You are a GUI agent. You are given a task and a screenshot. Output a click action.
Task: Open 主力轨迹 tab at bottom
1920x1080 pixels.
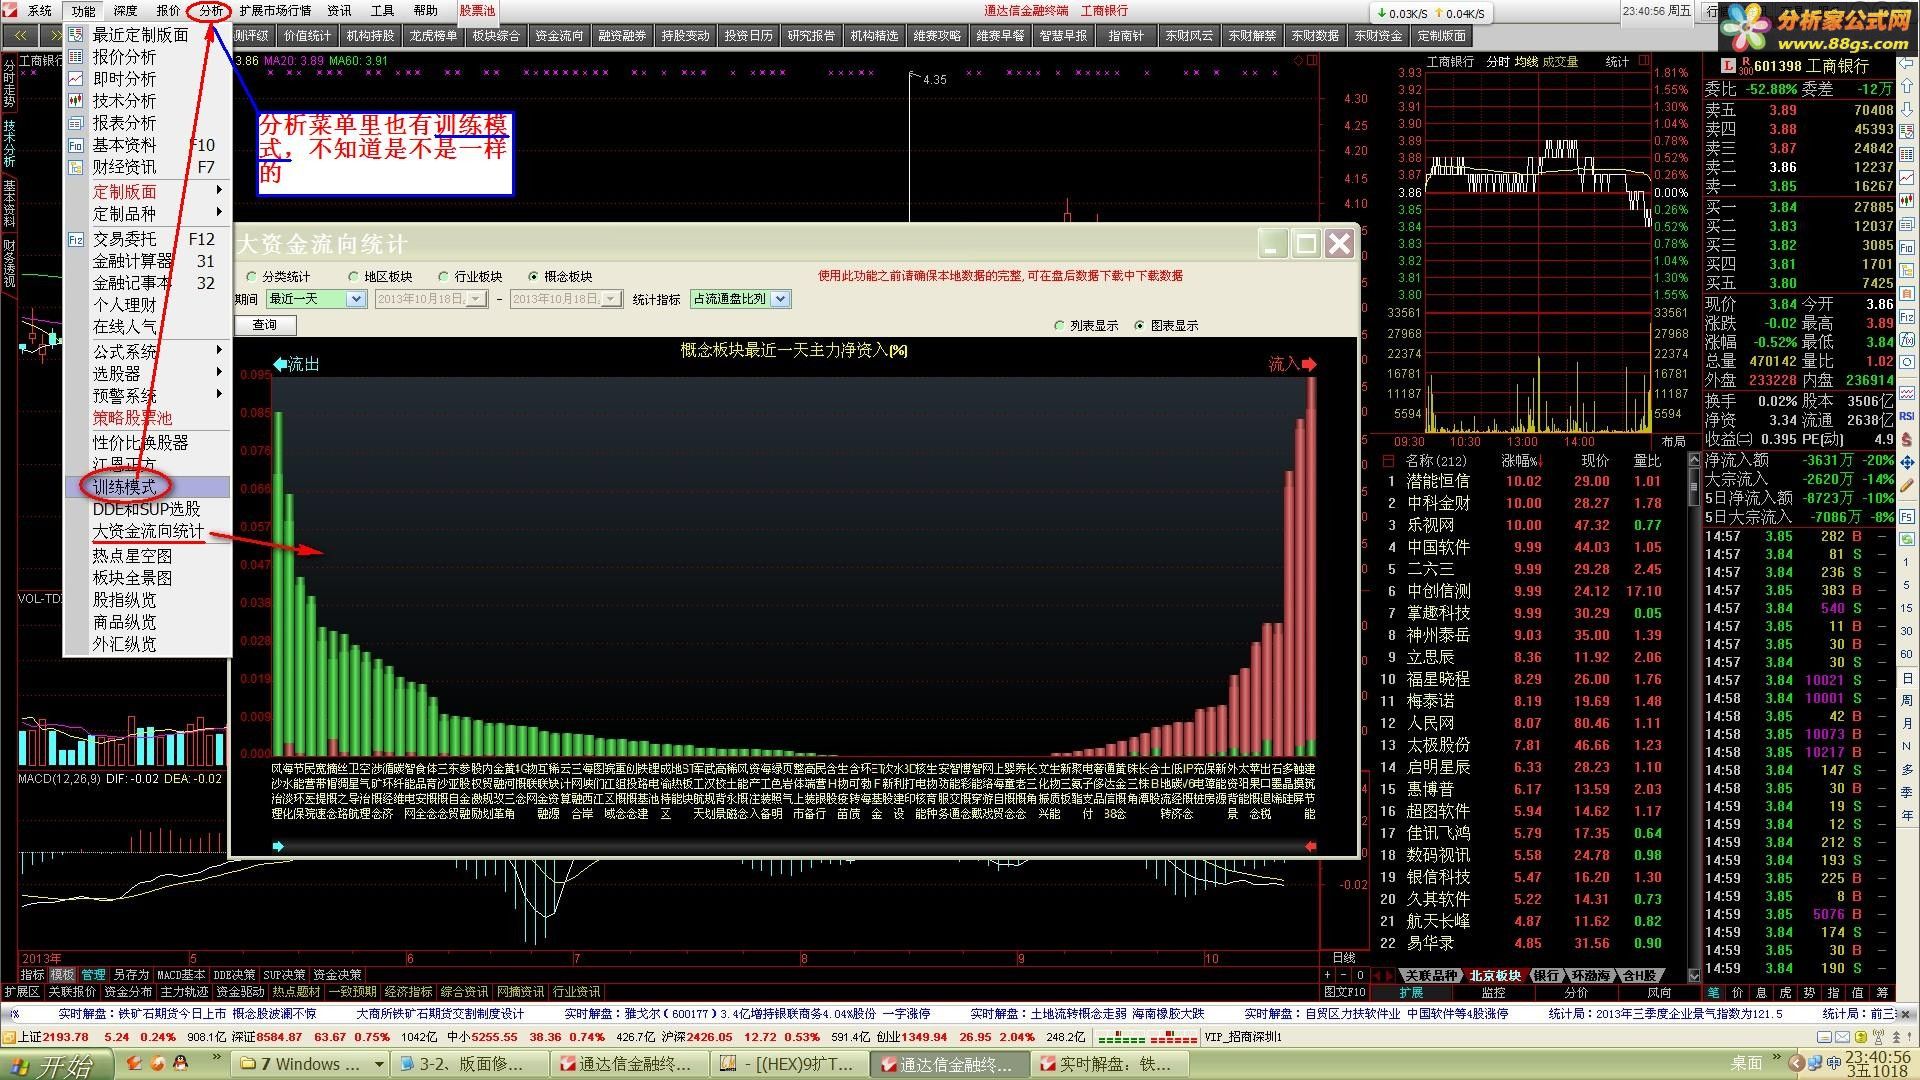[184, 992]
